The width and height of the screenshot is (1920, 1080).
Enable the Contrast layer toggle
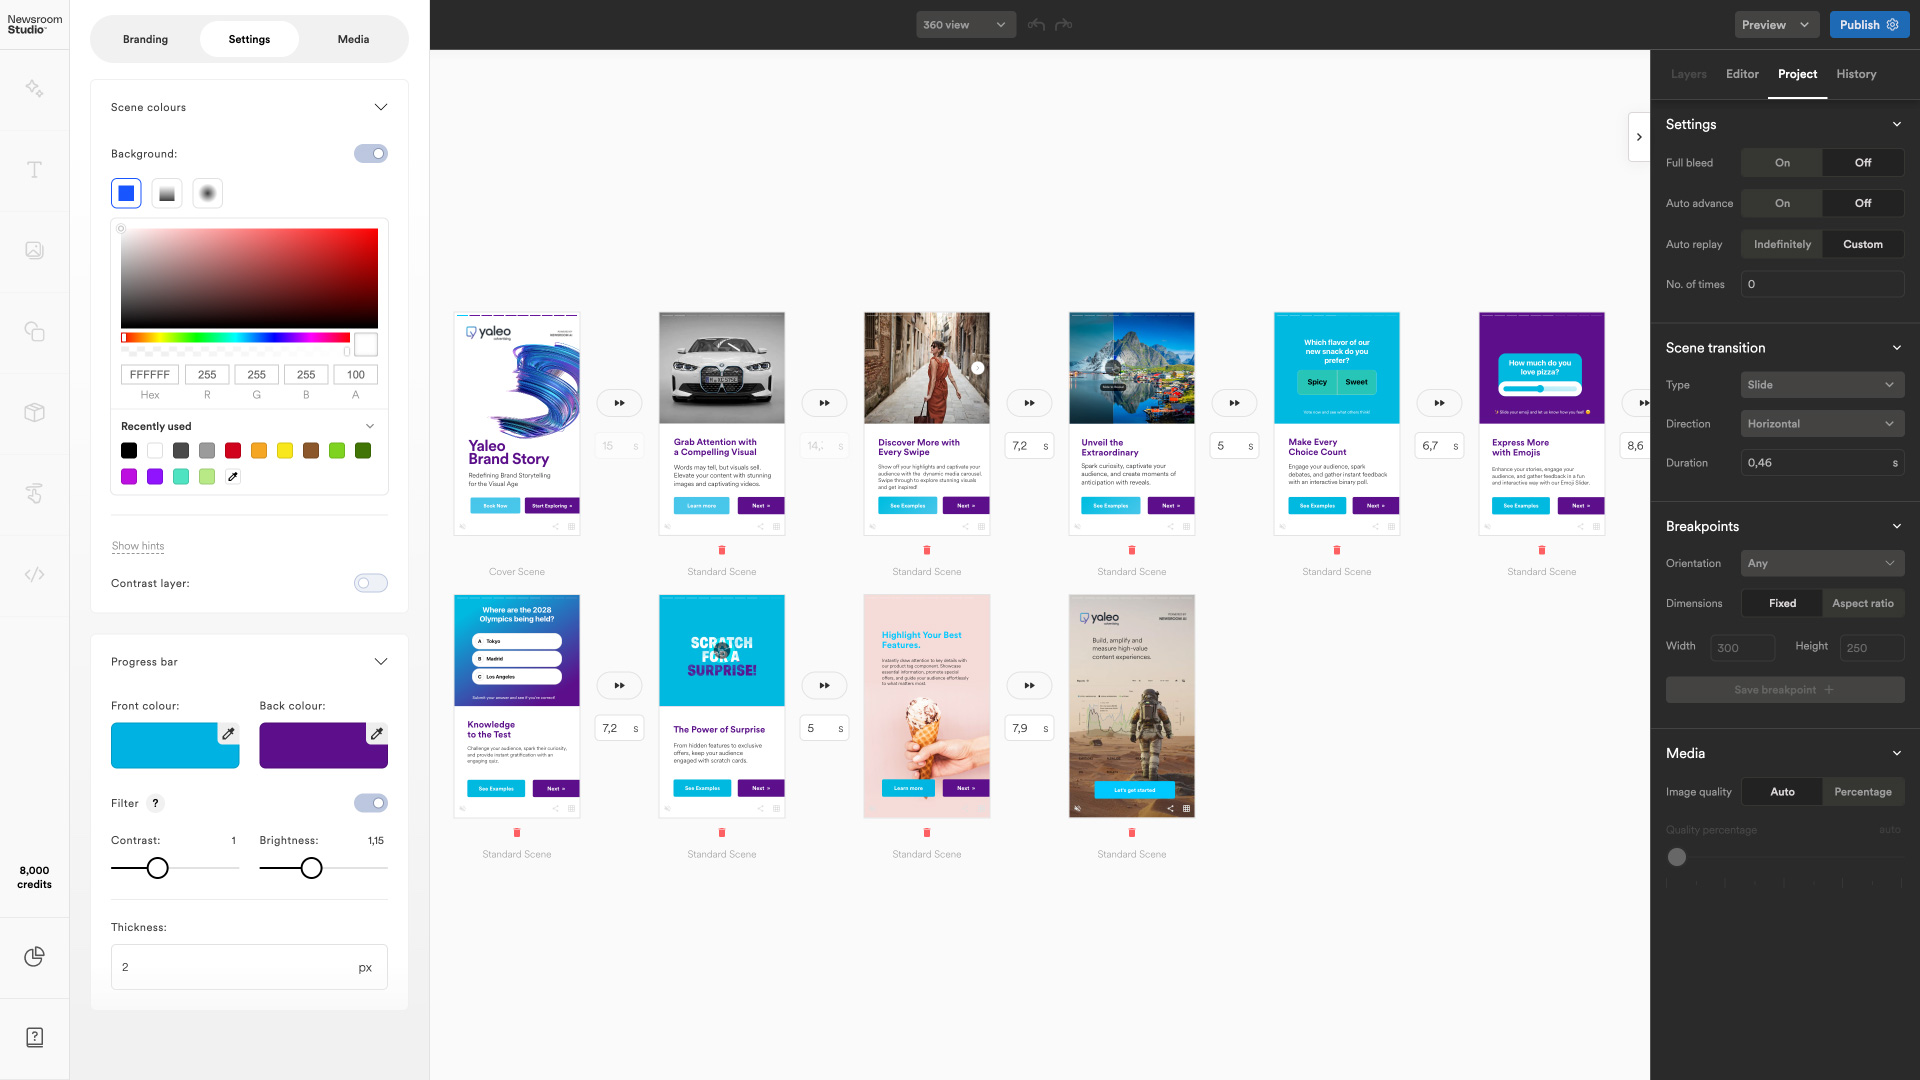(371, 583)
